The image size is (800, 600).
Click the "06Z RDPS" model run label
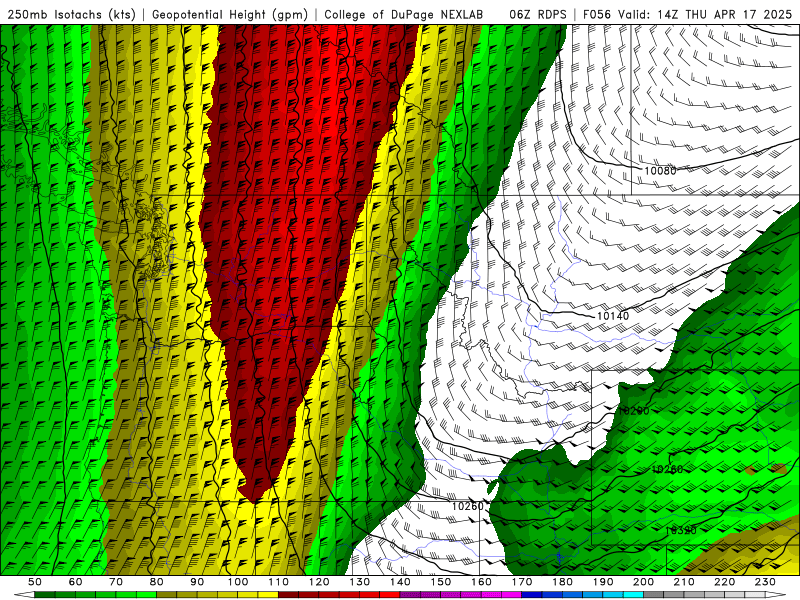pyautogui.click(x=537, y=14)
